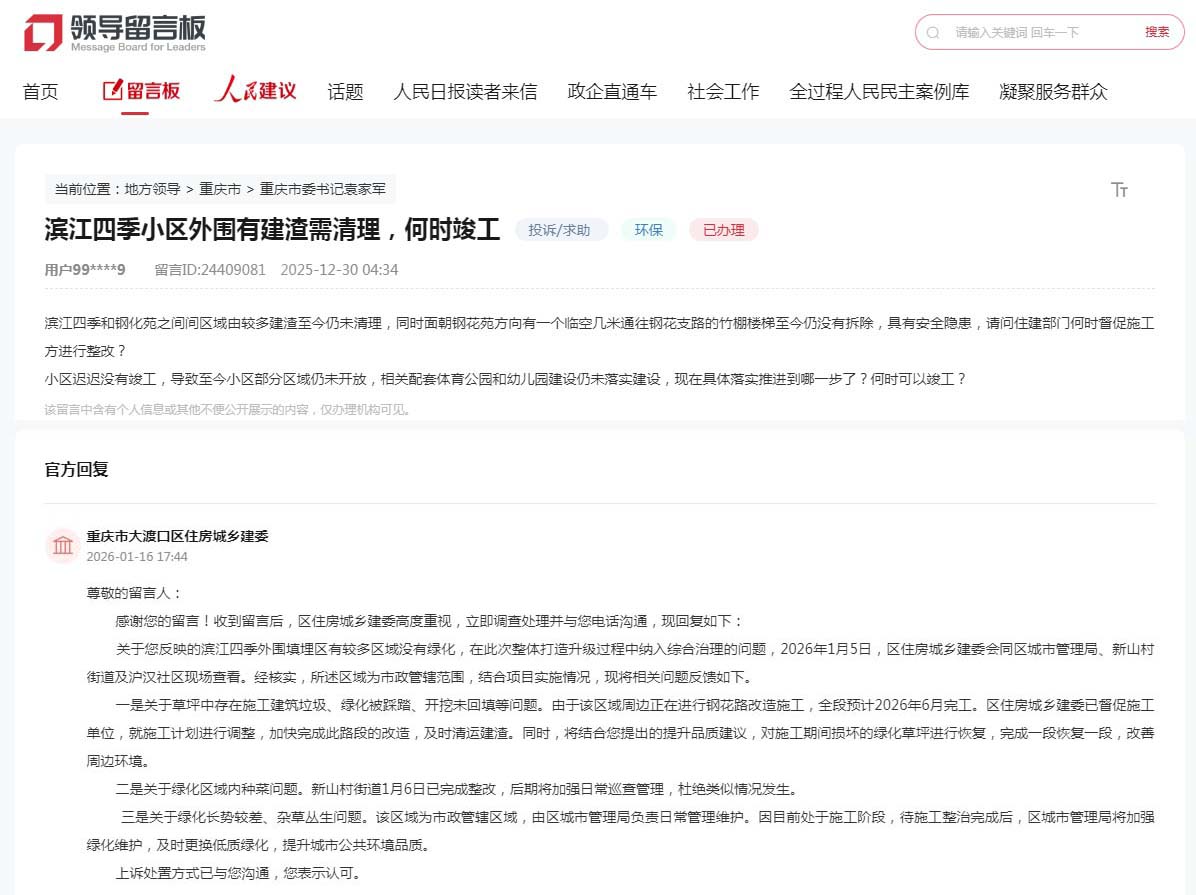Open 人民日报读者来信
The height and width of the screenshot is (895, 1196).
click(x=466, y=91)
